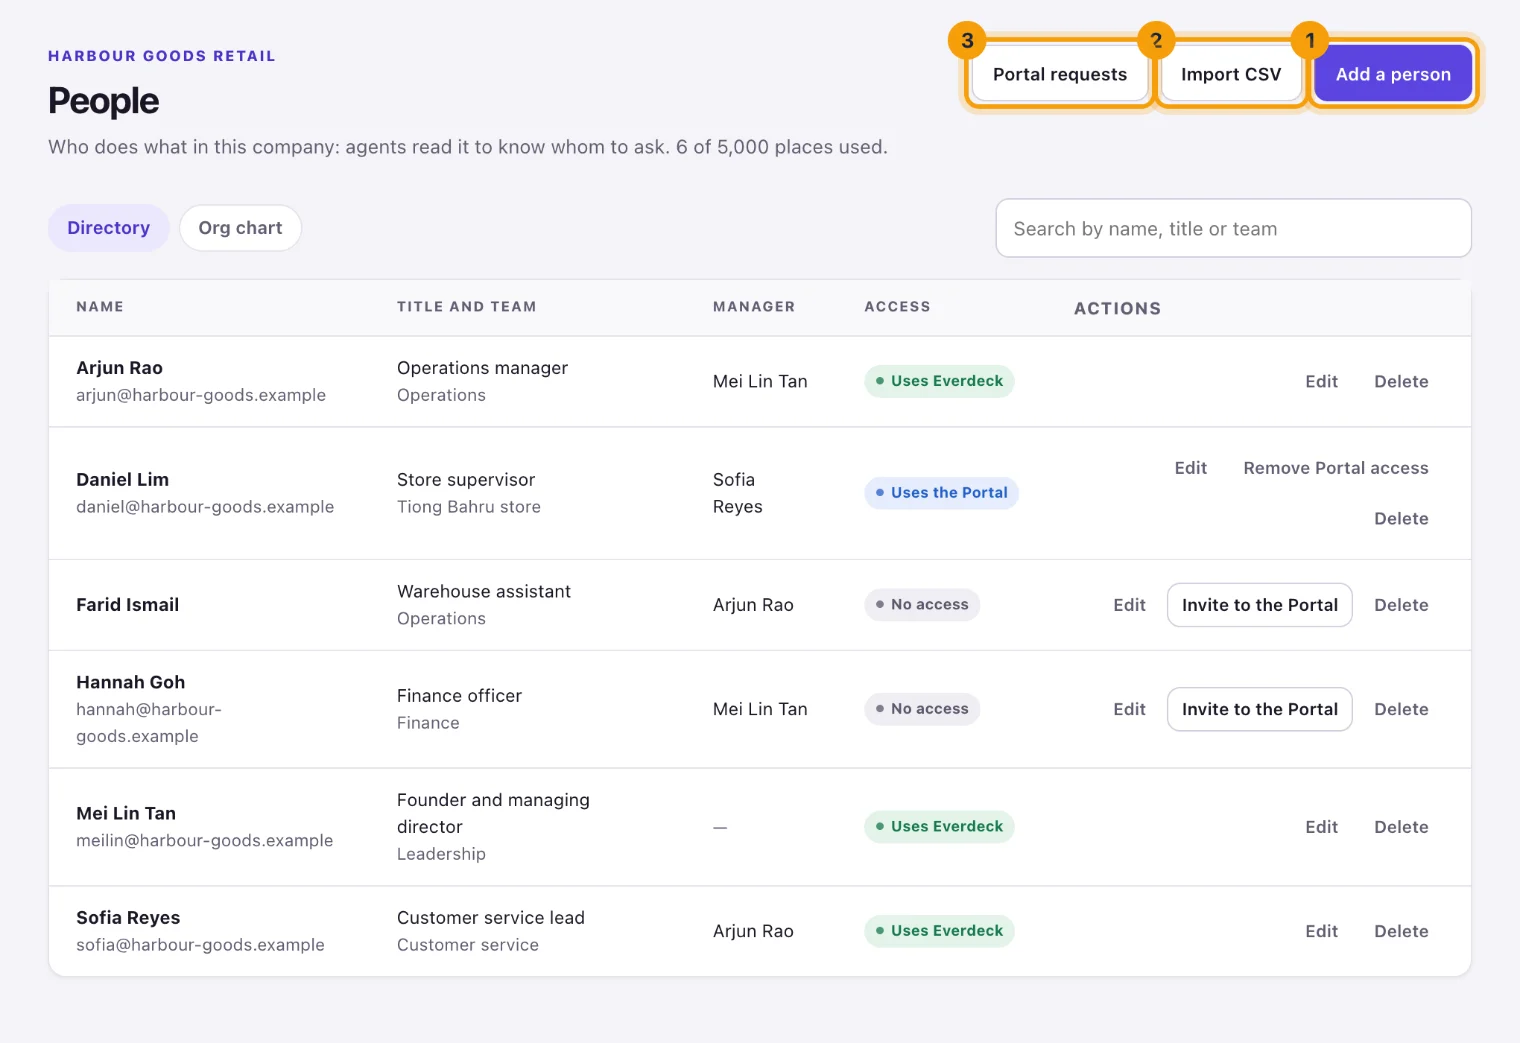Switch to the Org chart tab
The image size is (1520, 1043).
click(x=240, y=228)
